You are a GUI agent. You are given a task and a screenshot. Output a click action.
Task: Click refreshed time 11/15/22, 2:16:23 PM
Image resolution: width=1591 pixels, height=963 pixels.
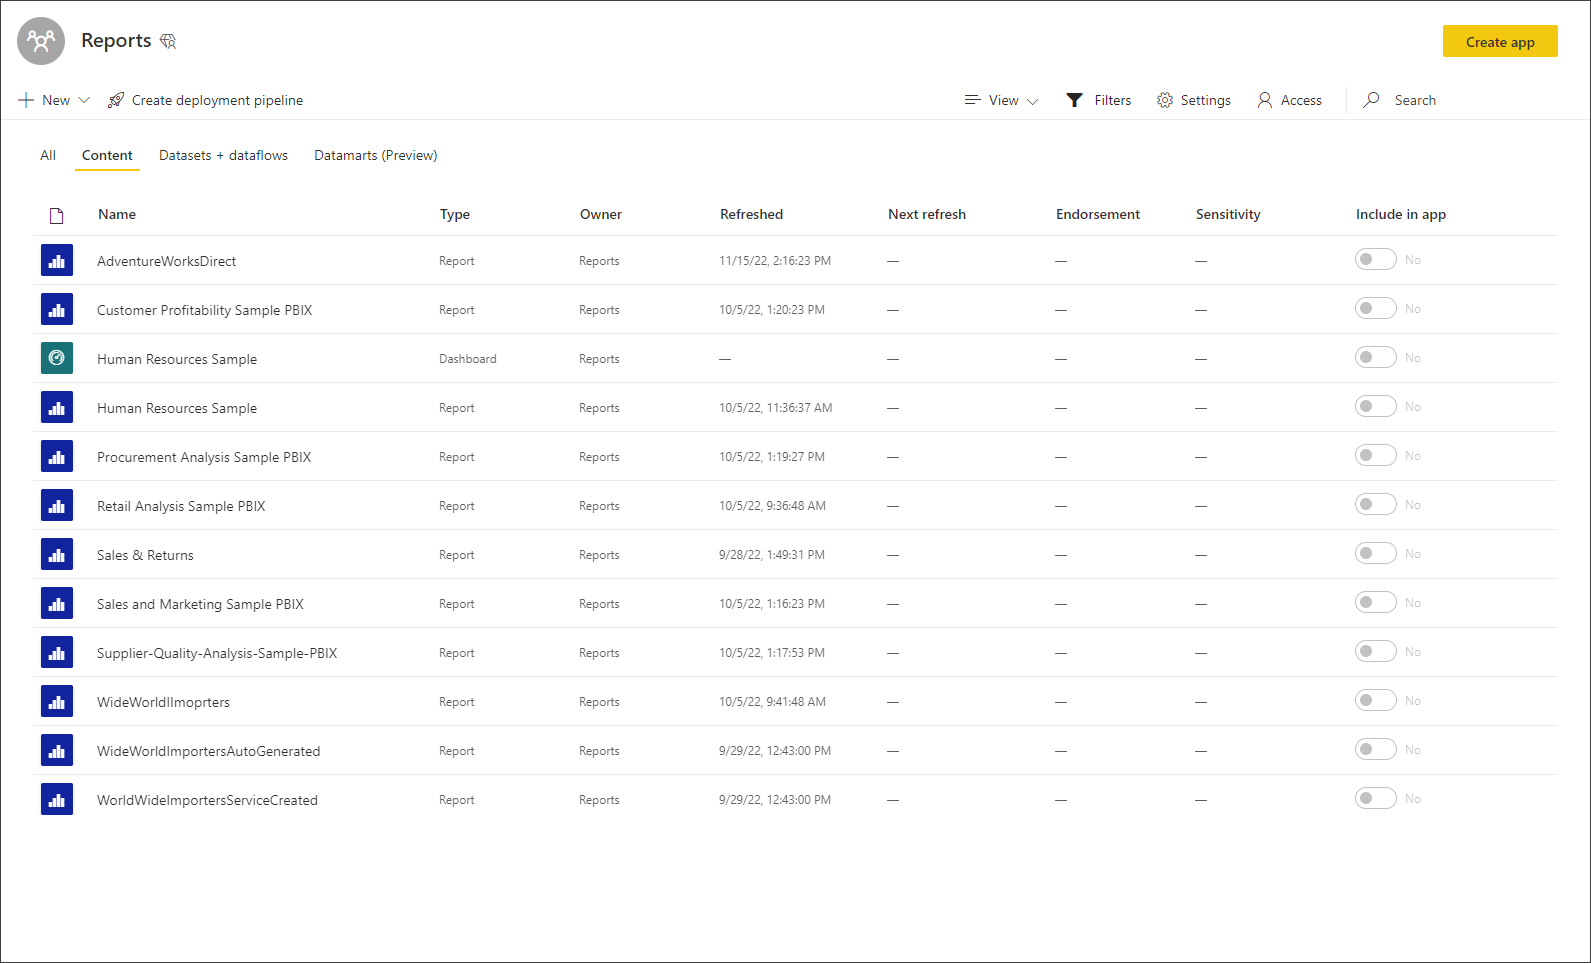click(x=775, y=261)
